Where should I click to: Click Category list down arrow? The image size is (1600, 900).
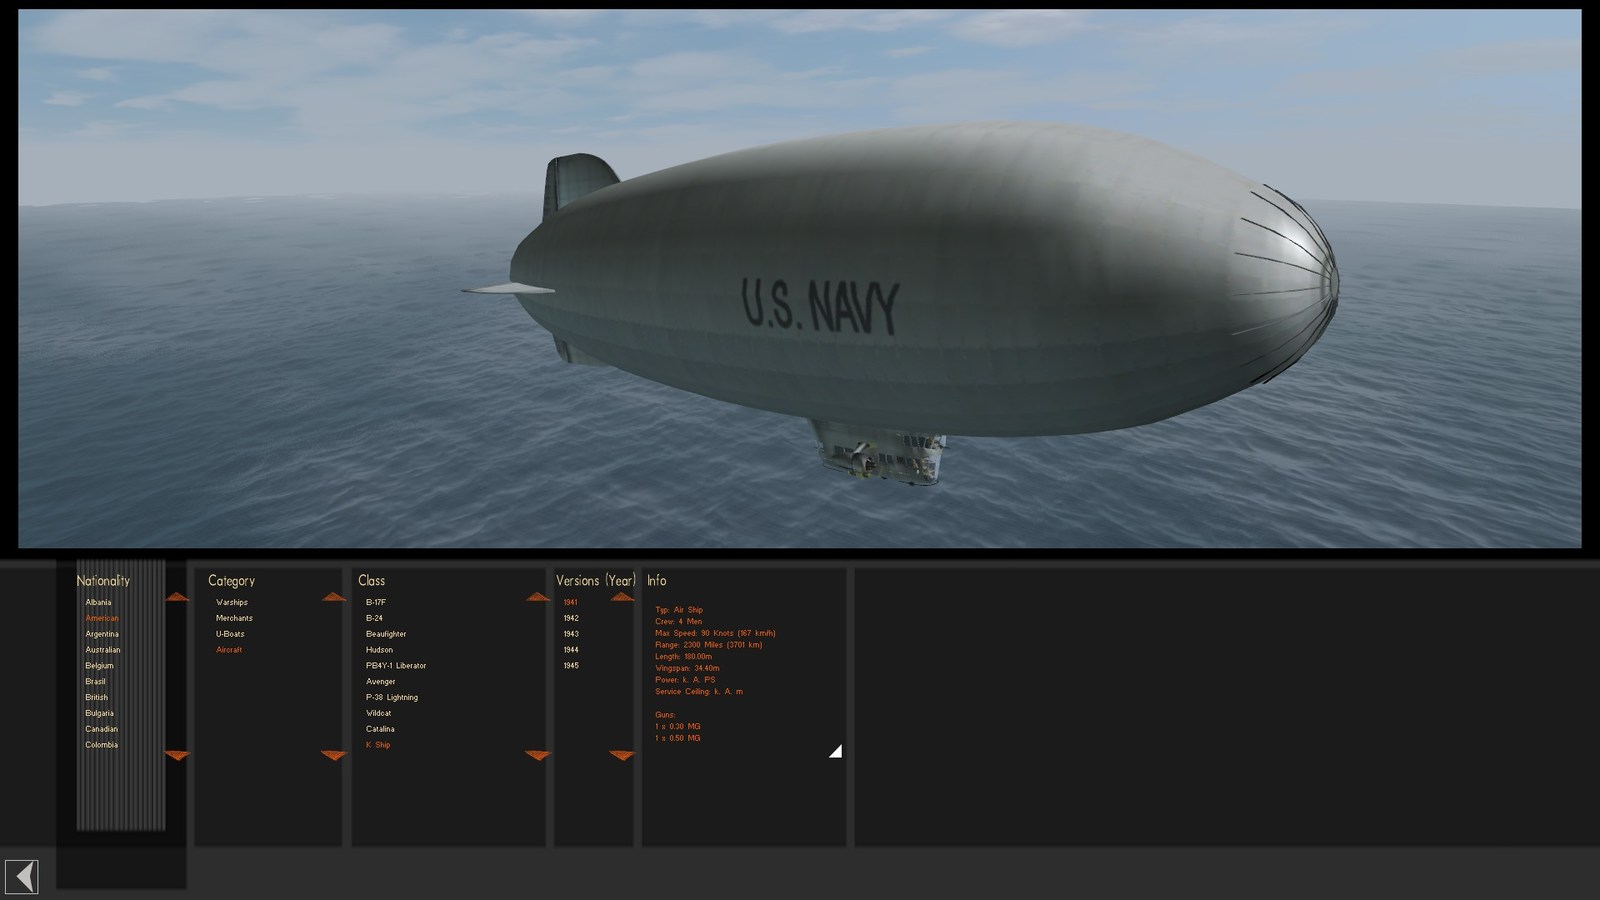pyautogui.click(x=334, y=755)
